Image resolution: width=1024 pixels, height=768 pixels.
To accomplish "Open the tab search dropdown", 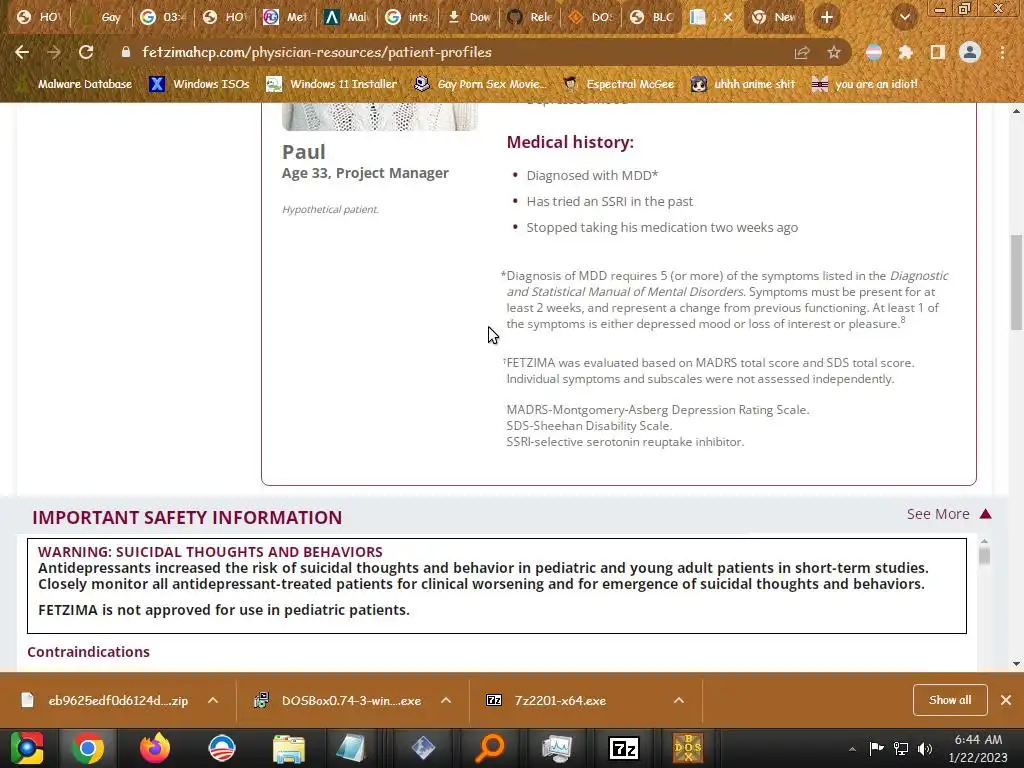I will 904,17.
